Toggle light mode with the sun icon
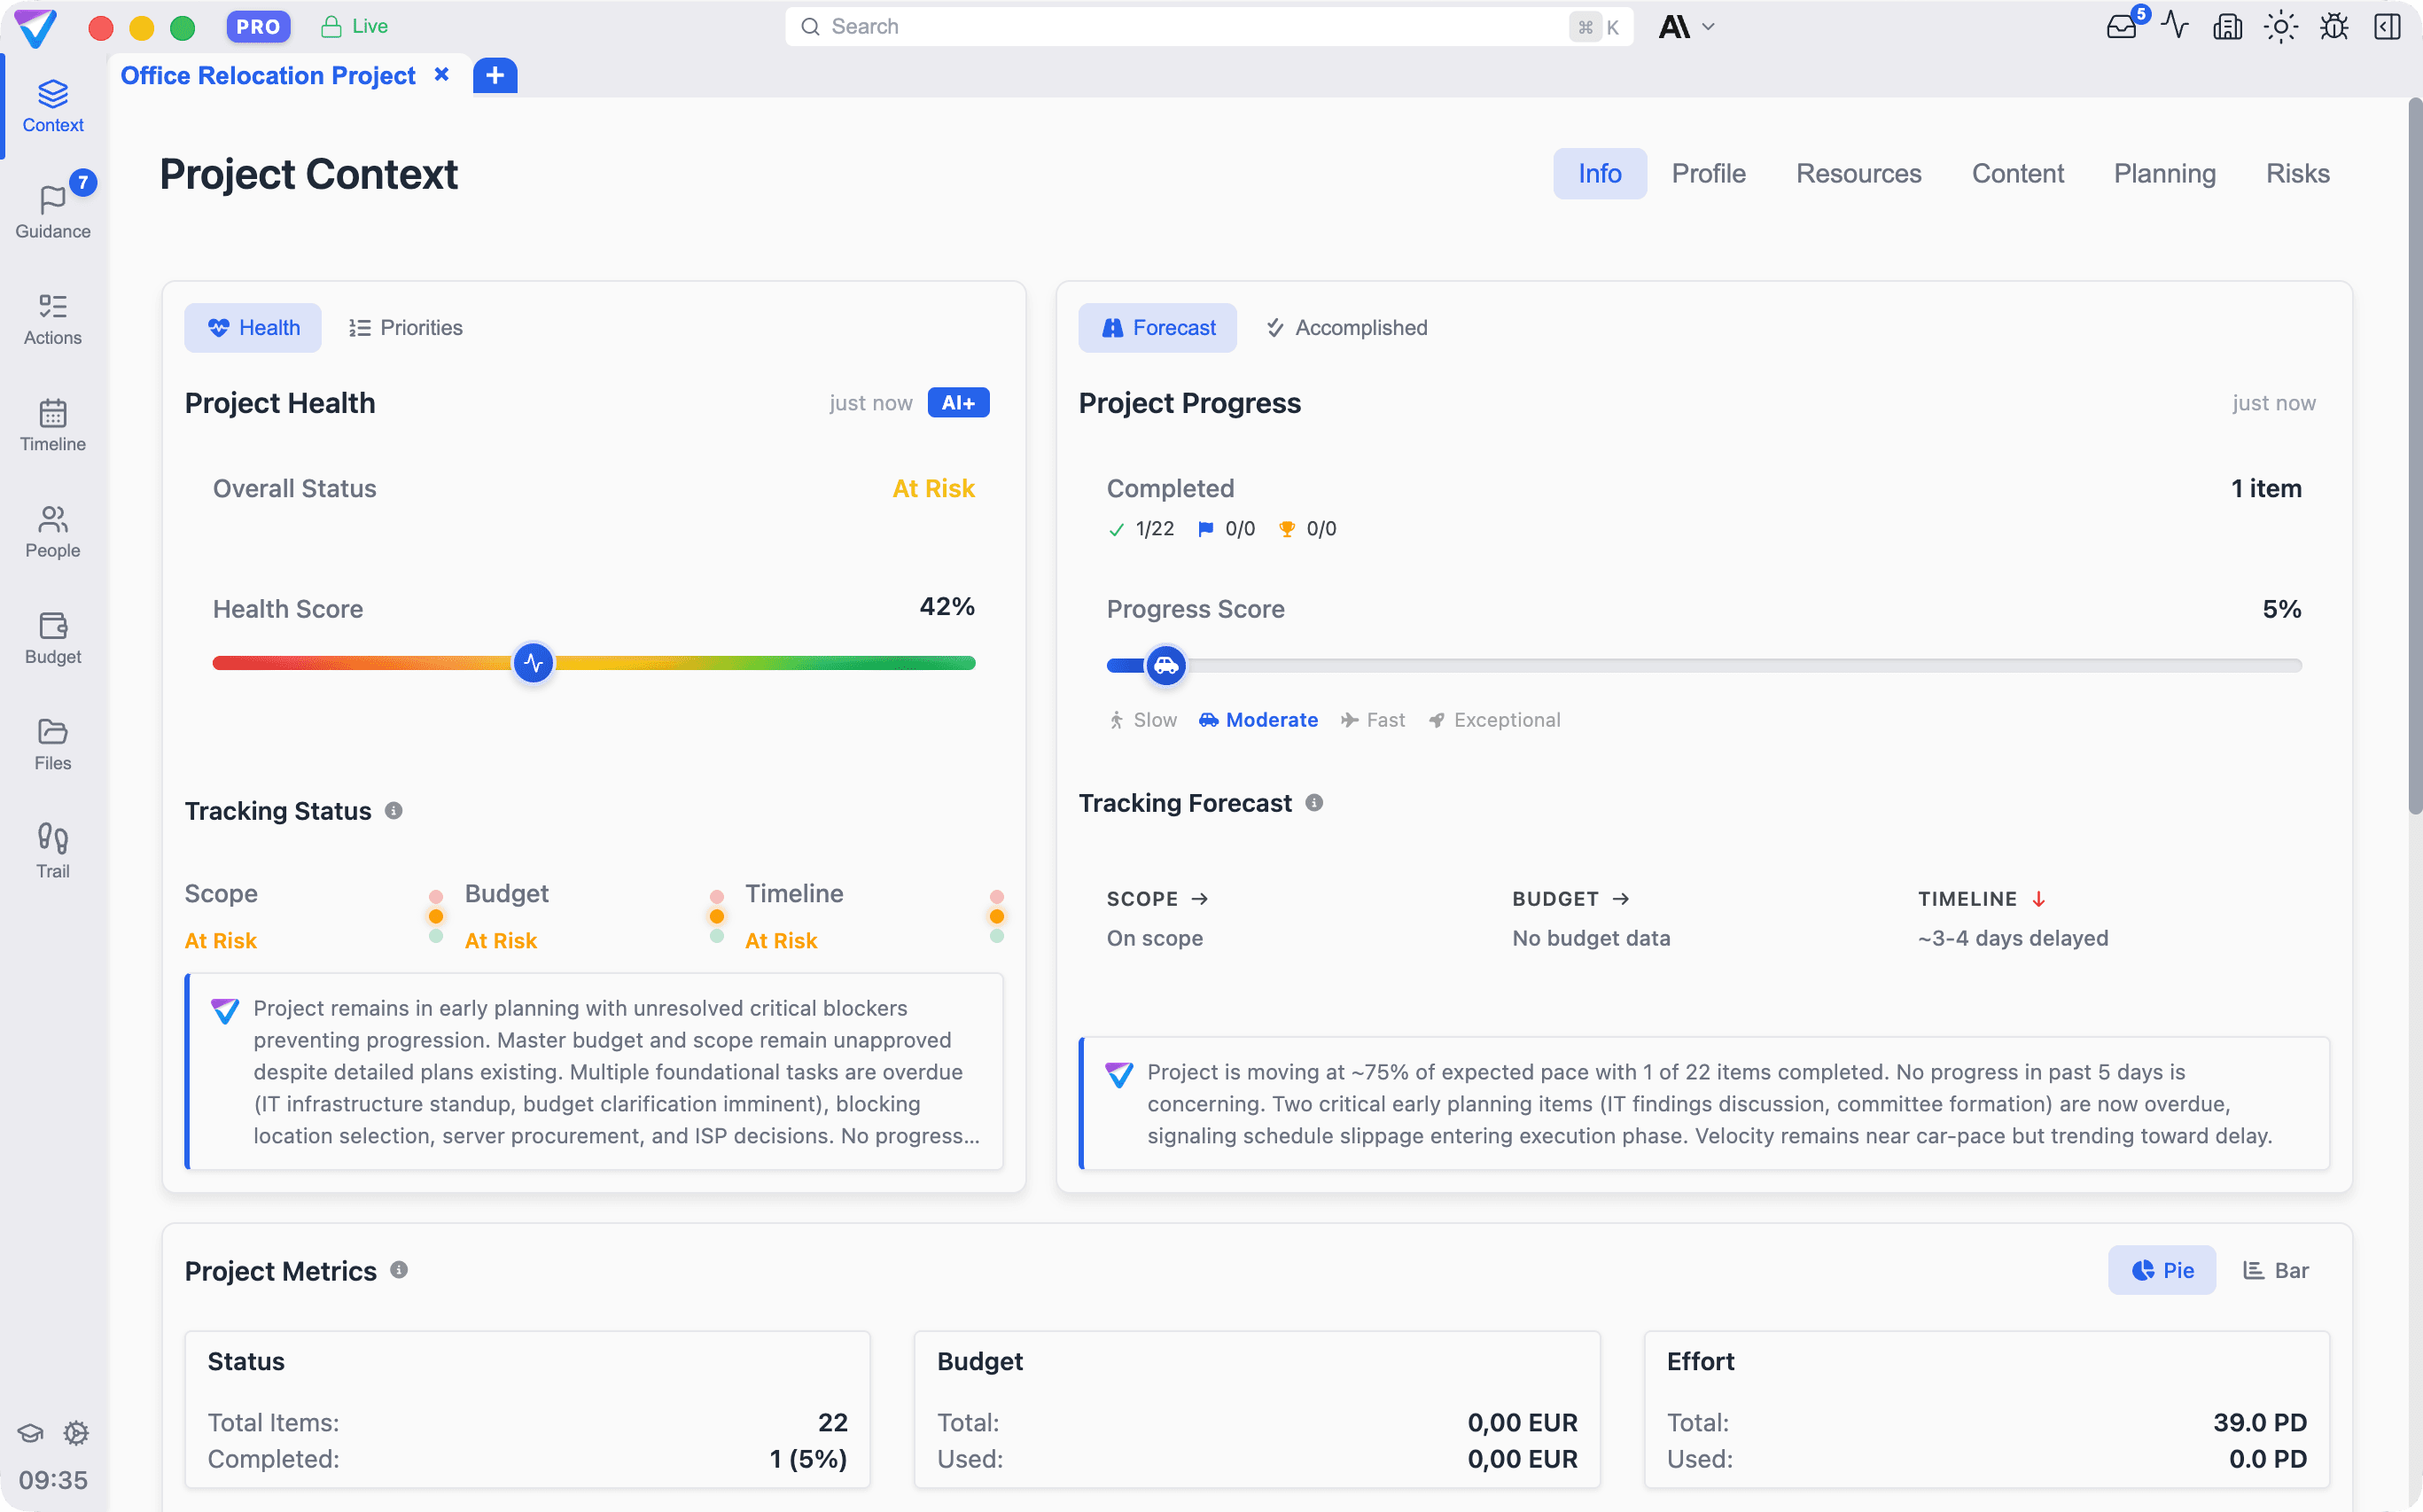 tap(2281, 26)
